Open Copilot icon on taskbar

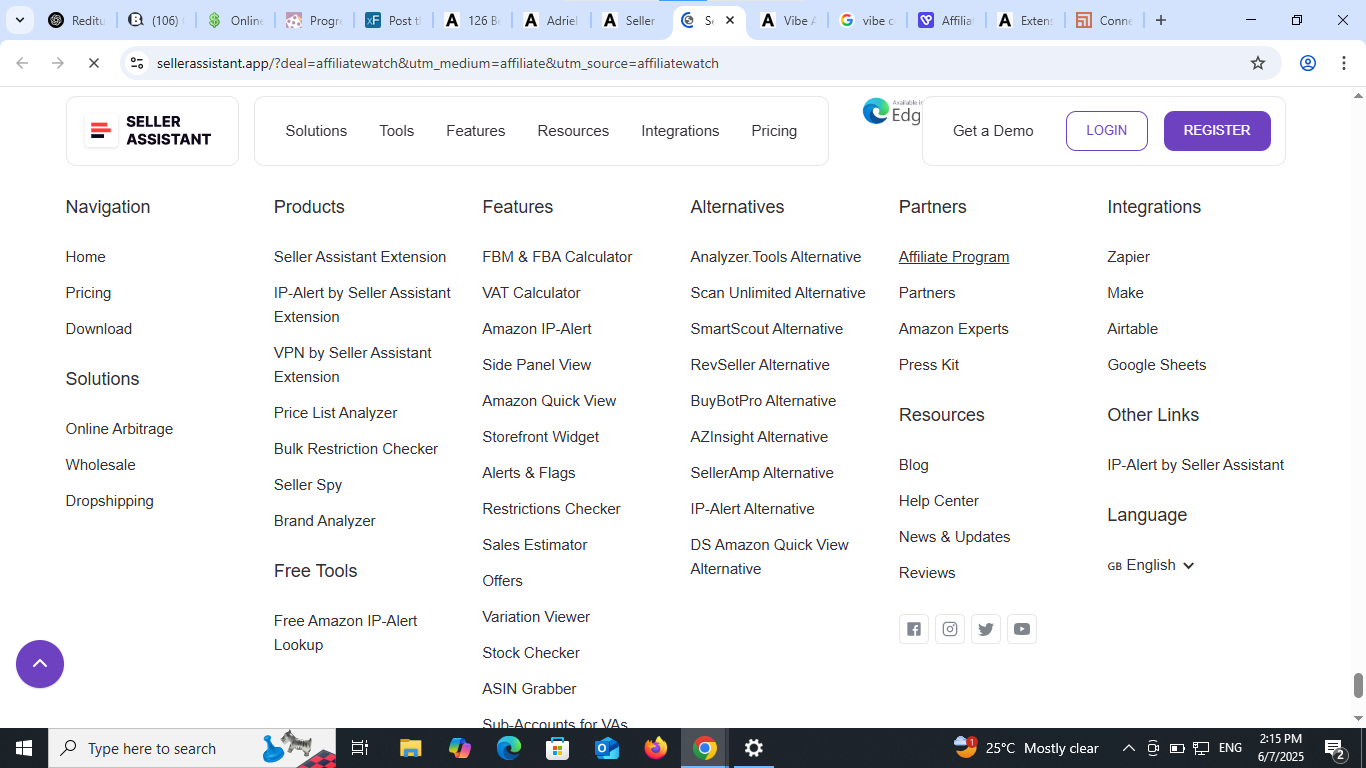[460, 748]
